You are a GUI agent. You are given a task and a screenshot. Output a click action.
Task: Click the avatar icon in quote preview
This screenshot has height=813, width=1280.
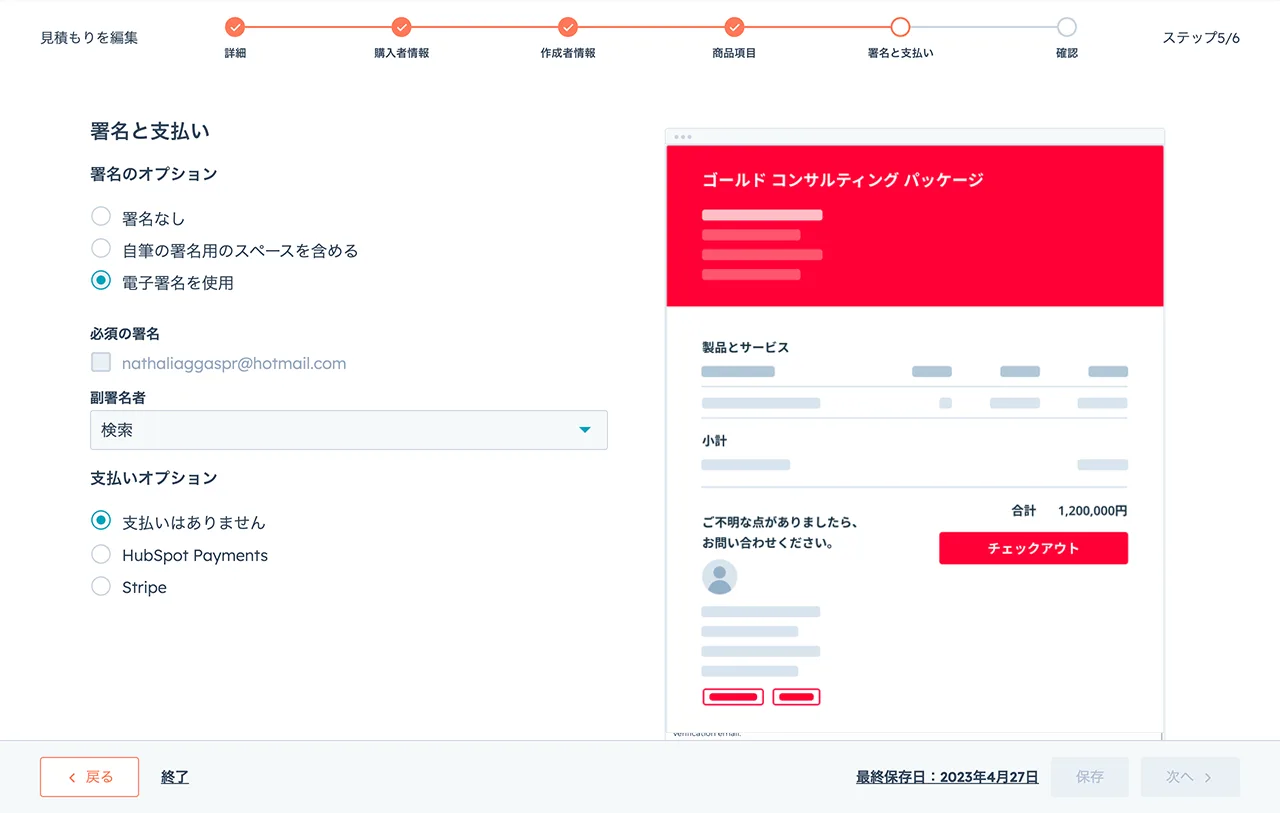(720, 577)
